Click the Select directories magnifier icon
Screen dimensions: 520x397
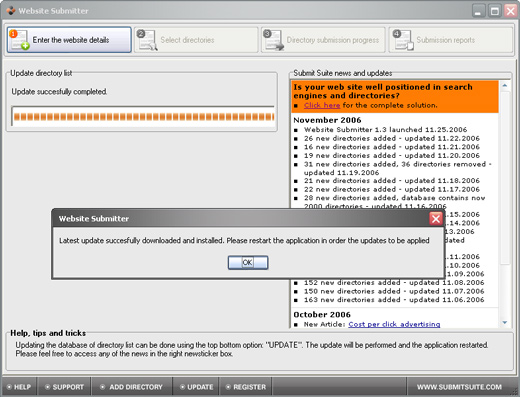click(x=147, y=40)
